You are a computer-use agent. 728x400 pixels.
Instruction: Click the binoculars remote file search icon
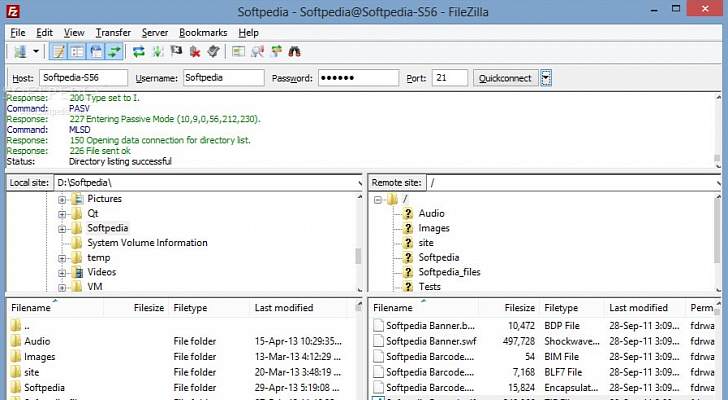[x=294, y=51]
